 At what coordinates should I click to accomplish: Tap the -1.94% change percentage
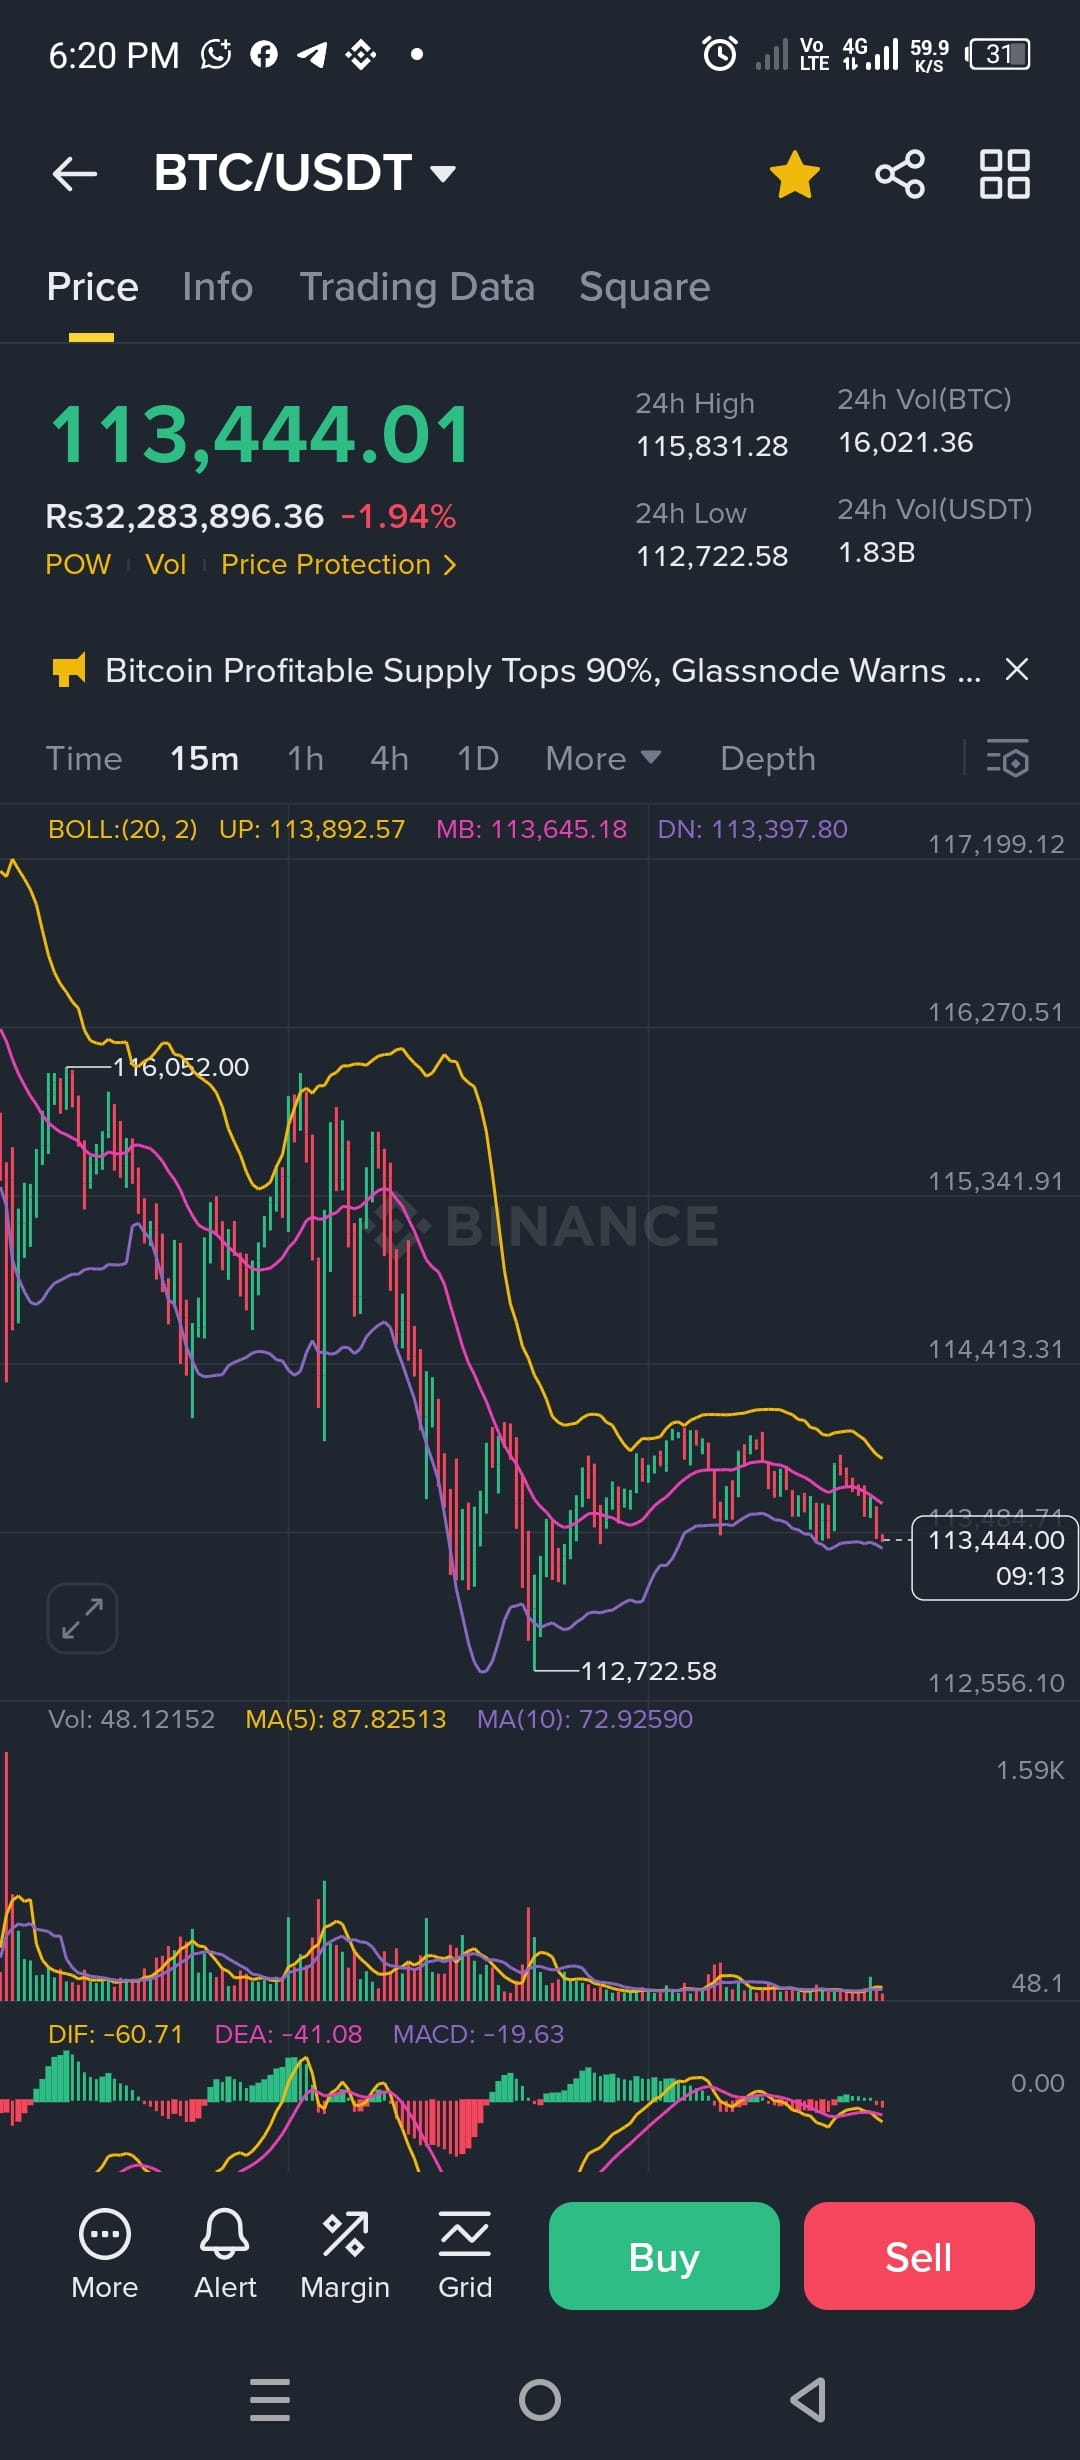pos(398,516)
